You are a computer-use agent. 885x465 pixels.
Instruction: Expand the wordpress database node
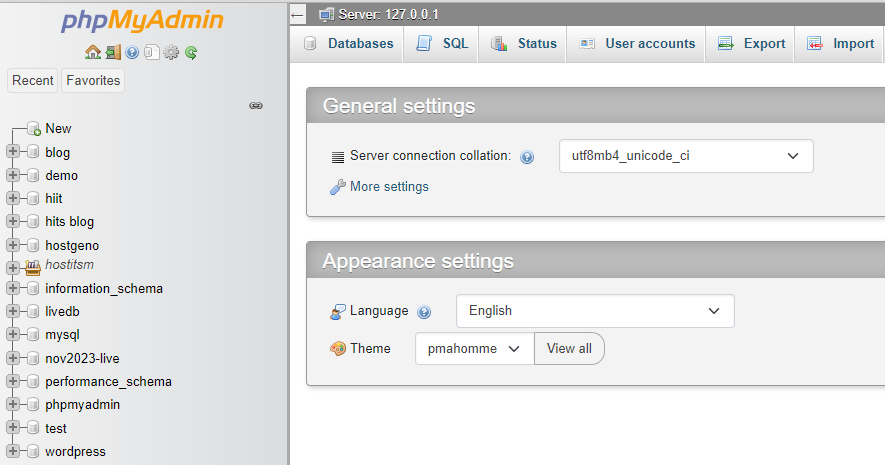pos(12,451)
